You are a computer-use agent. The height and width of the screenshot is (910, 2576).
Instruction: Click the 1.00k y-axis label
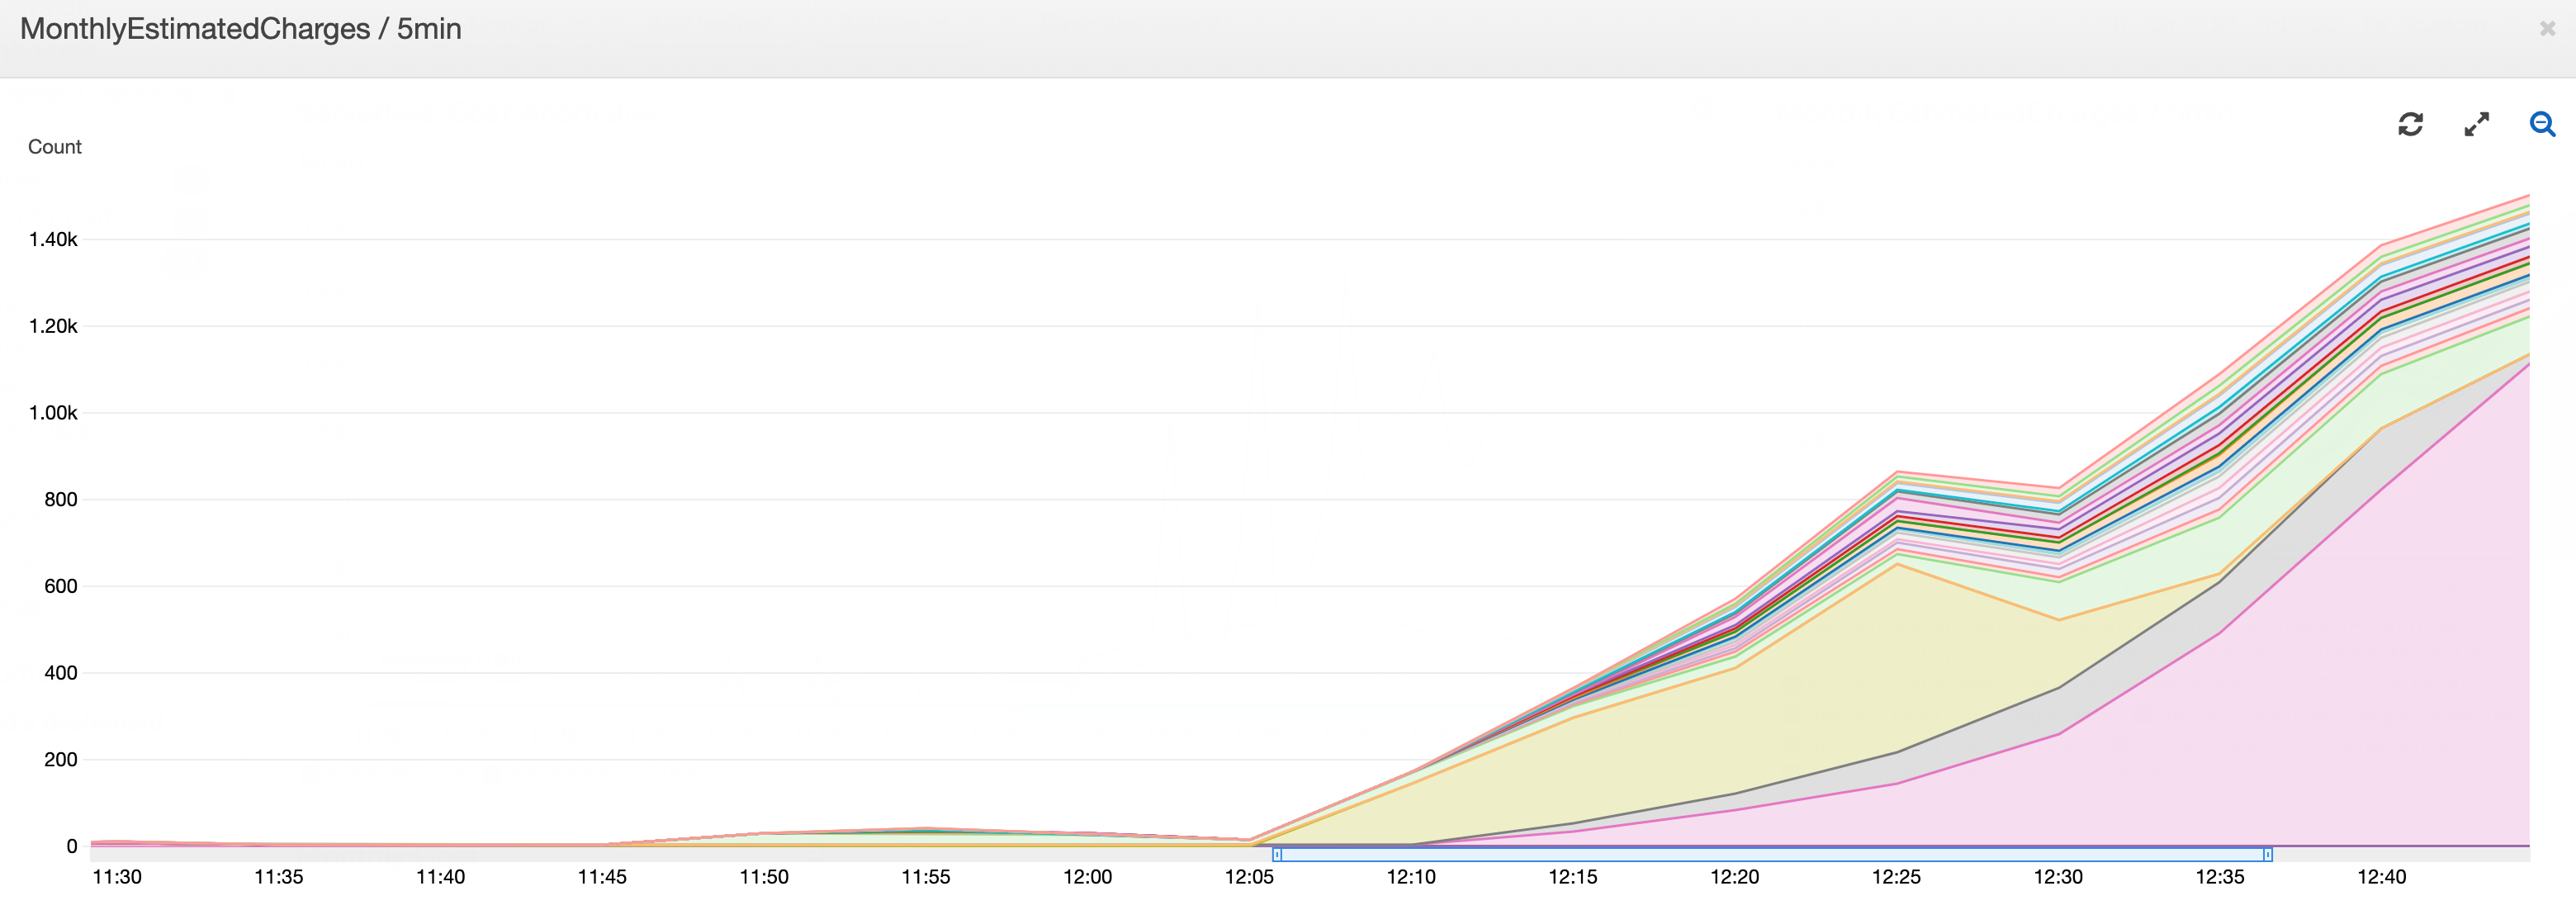53,413
